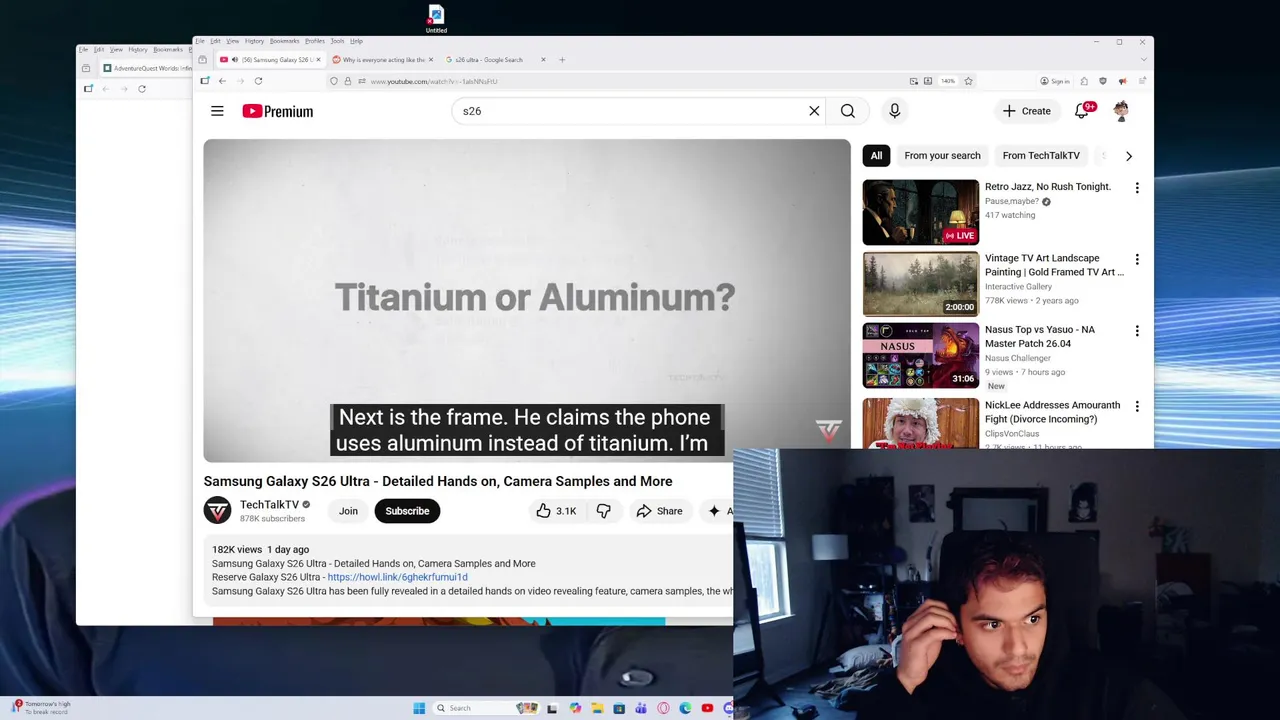Image resolution: width=1280 pixels, height=720 pixels.
Task: Open the howl.link reserve link
Action: tap(397, 577)
